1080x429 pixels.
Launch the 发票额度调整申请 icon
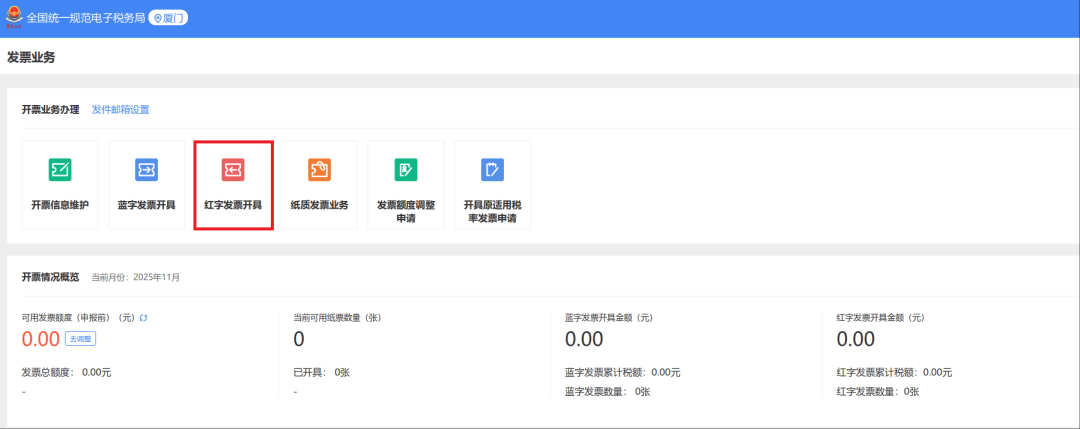(x=405, y=170)
